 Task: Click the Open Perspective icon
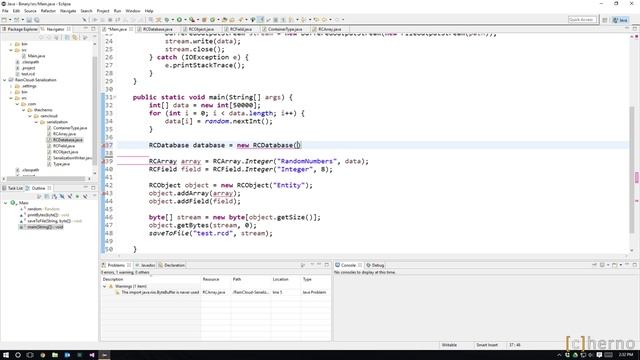click(x=605, y=20)
